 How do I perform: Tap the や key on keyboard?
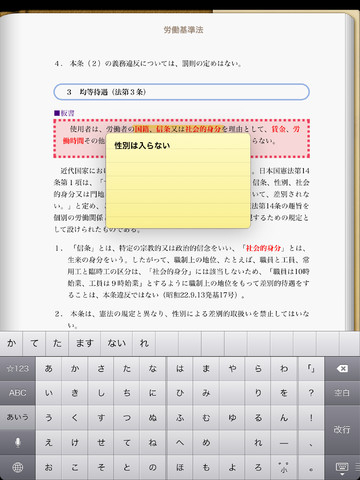click(232, 368)
